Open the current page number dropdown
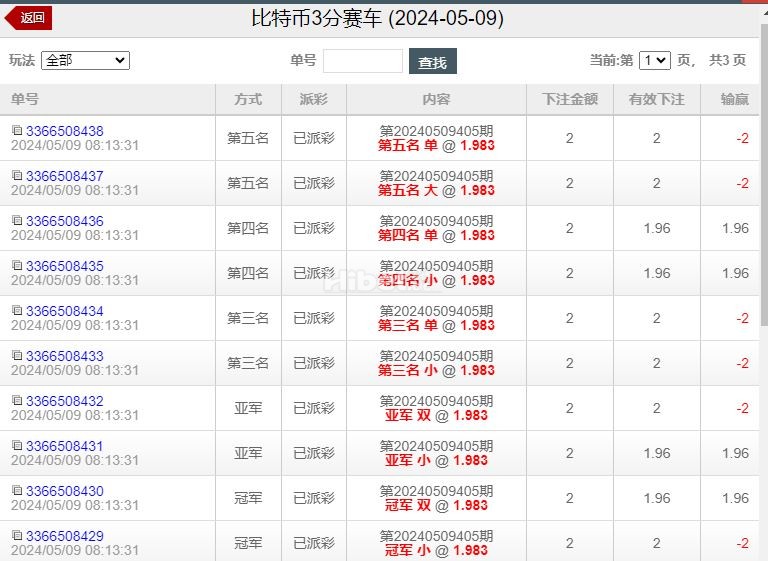 (x=654, y=60)
